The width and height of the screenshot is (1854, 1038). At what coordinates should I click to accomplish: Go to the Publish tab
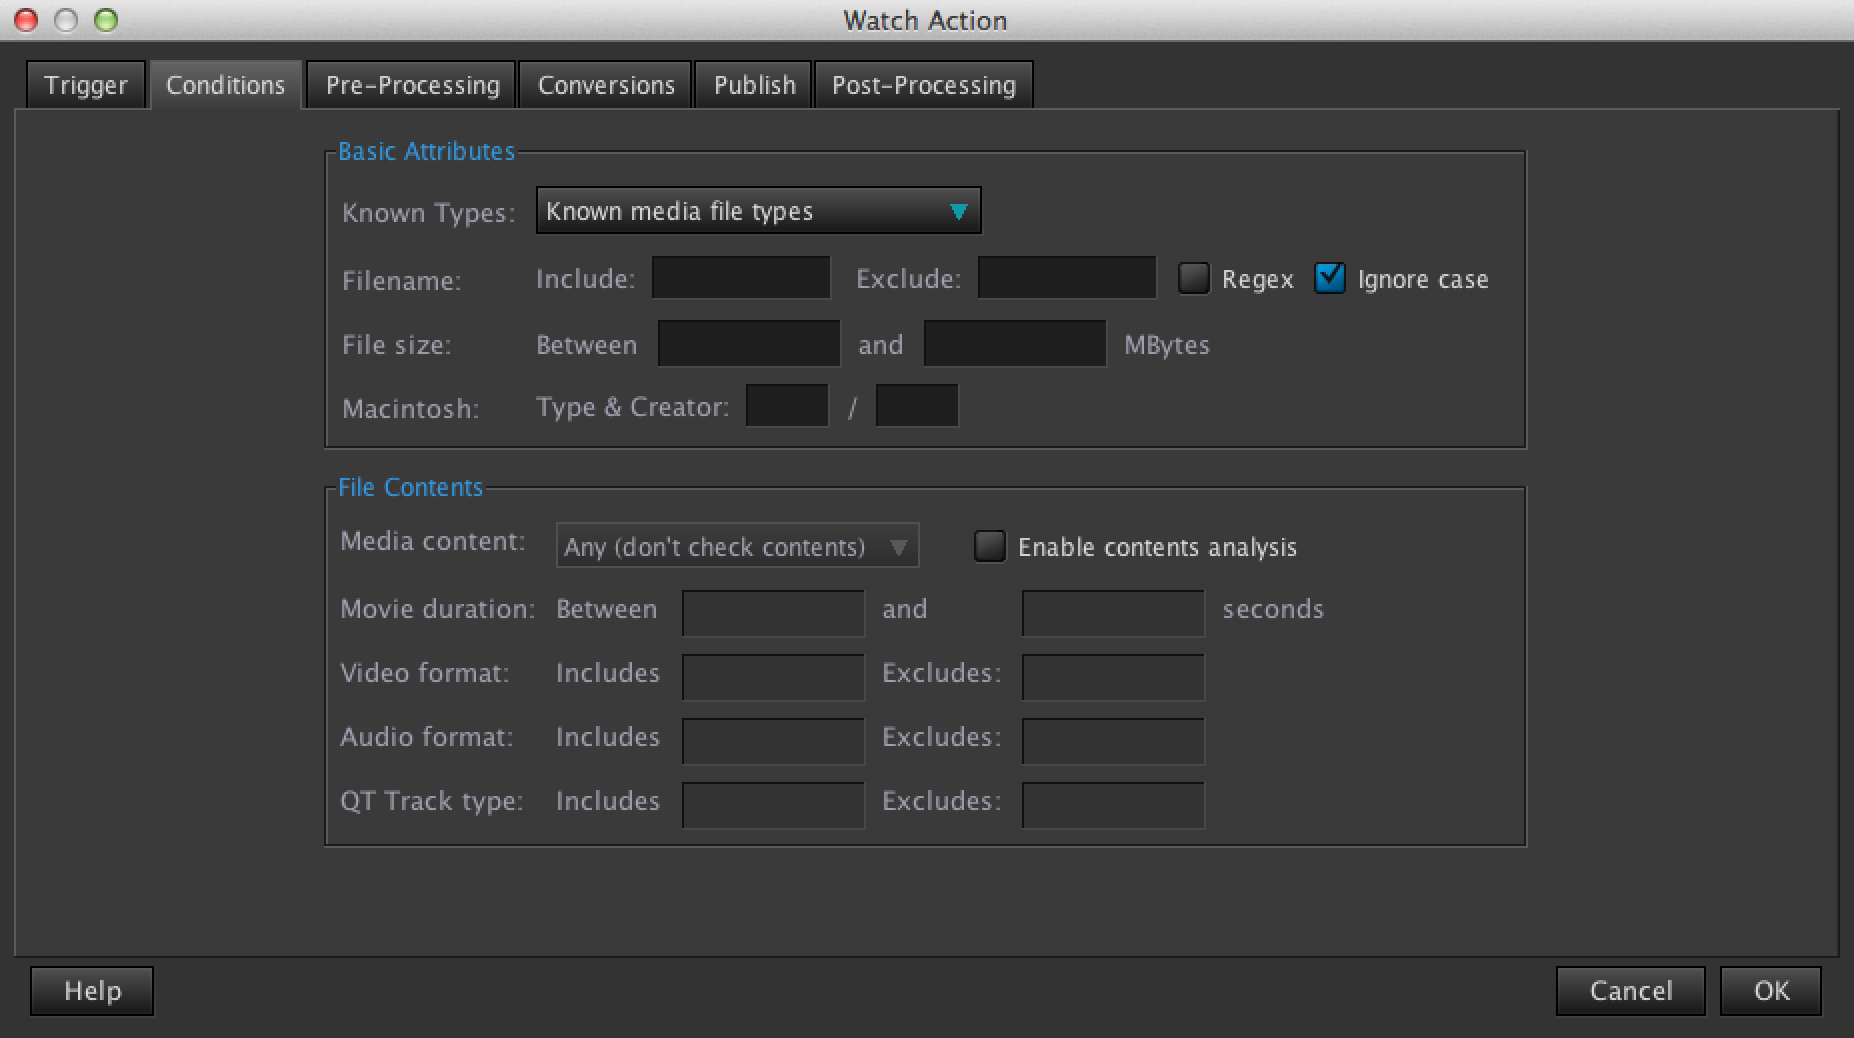[754, 85]
